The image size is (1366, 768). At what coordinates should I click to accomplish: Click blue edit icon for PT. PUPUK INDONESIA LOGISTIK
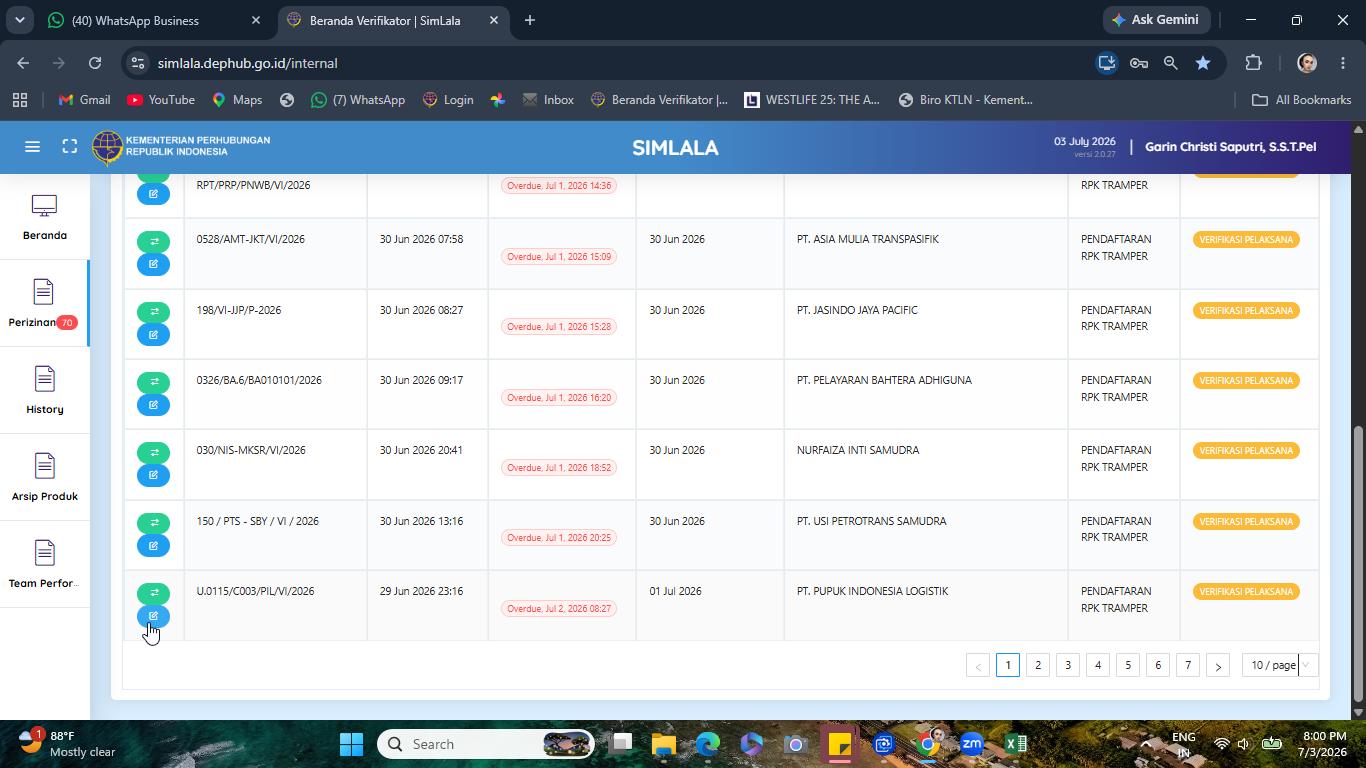(154, 616)
